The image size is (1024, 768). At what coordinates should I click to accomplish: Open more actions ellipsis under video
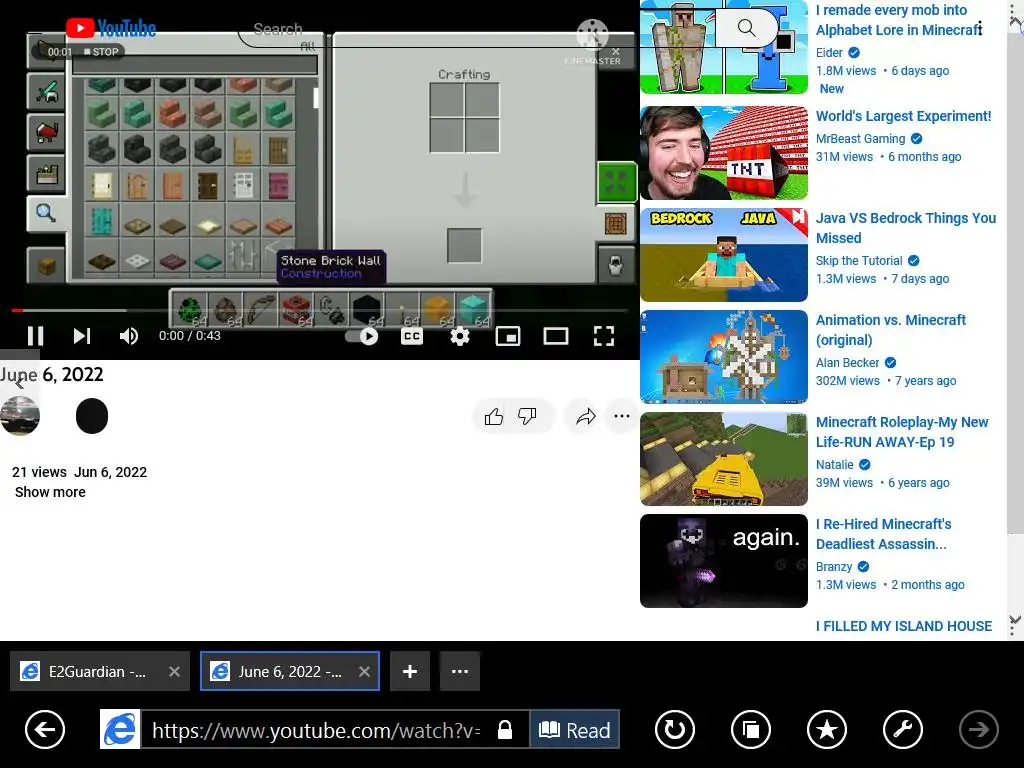[622, 416]
